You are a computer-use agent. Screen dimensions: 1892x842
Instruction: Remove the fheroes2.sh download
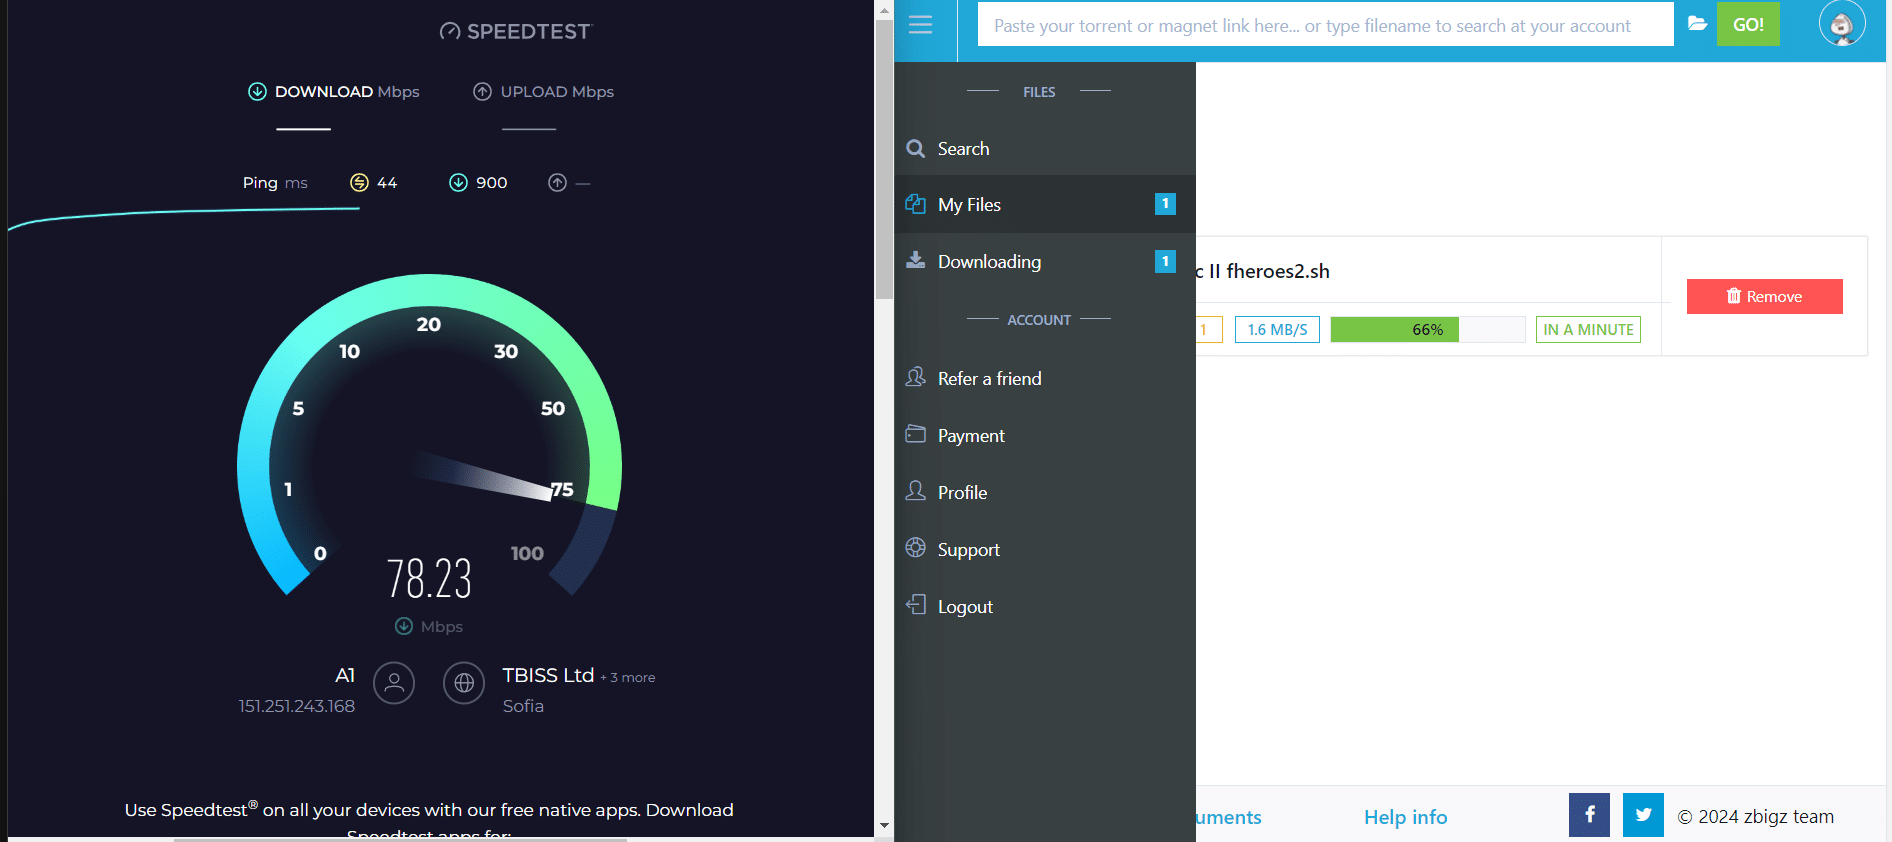point(1764,296)
